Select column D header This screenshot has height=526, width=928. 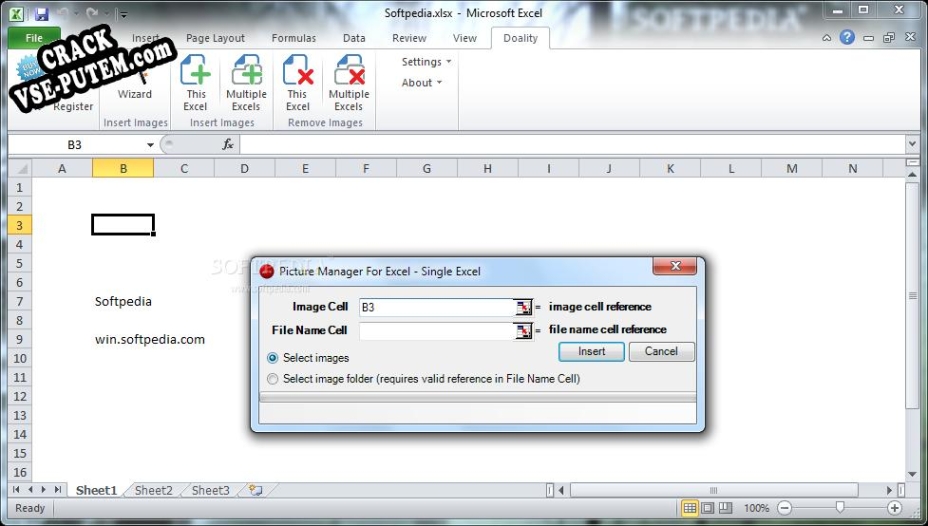(244, 169)
